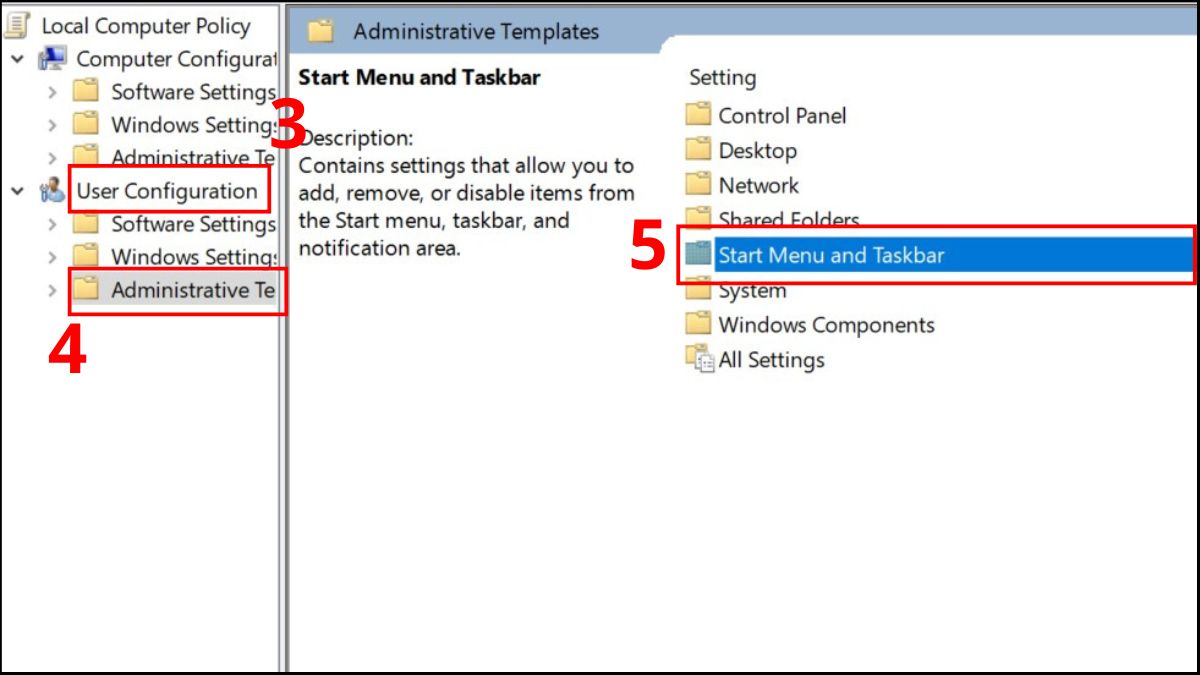Click the System folder icon
This screenshot has width=1200, height=675.
click(x=699, y=290)
